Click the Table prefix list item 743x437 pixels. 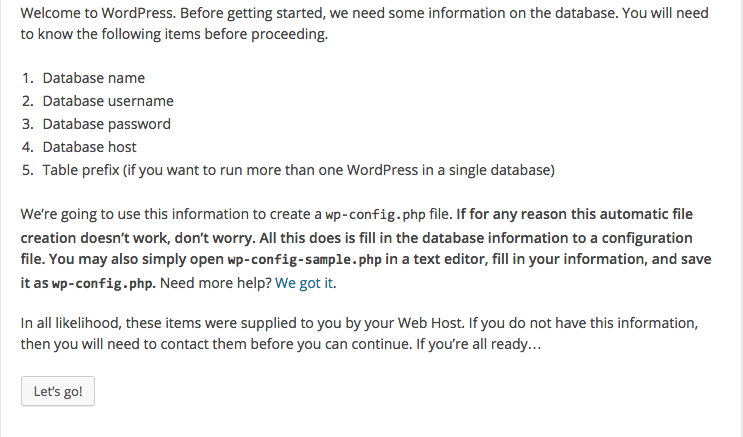(299, 170)
